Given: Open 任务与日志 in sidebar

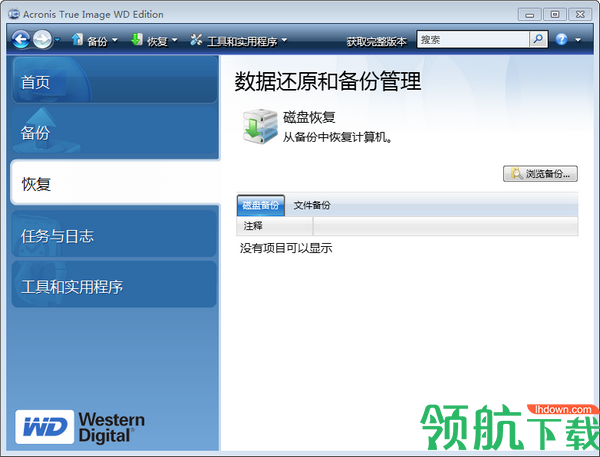Looking at the screenshot, I should click(114, 234).
